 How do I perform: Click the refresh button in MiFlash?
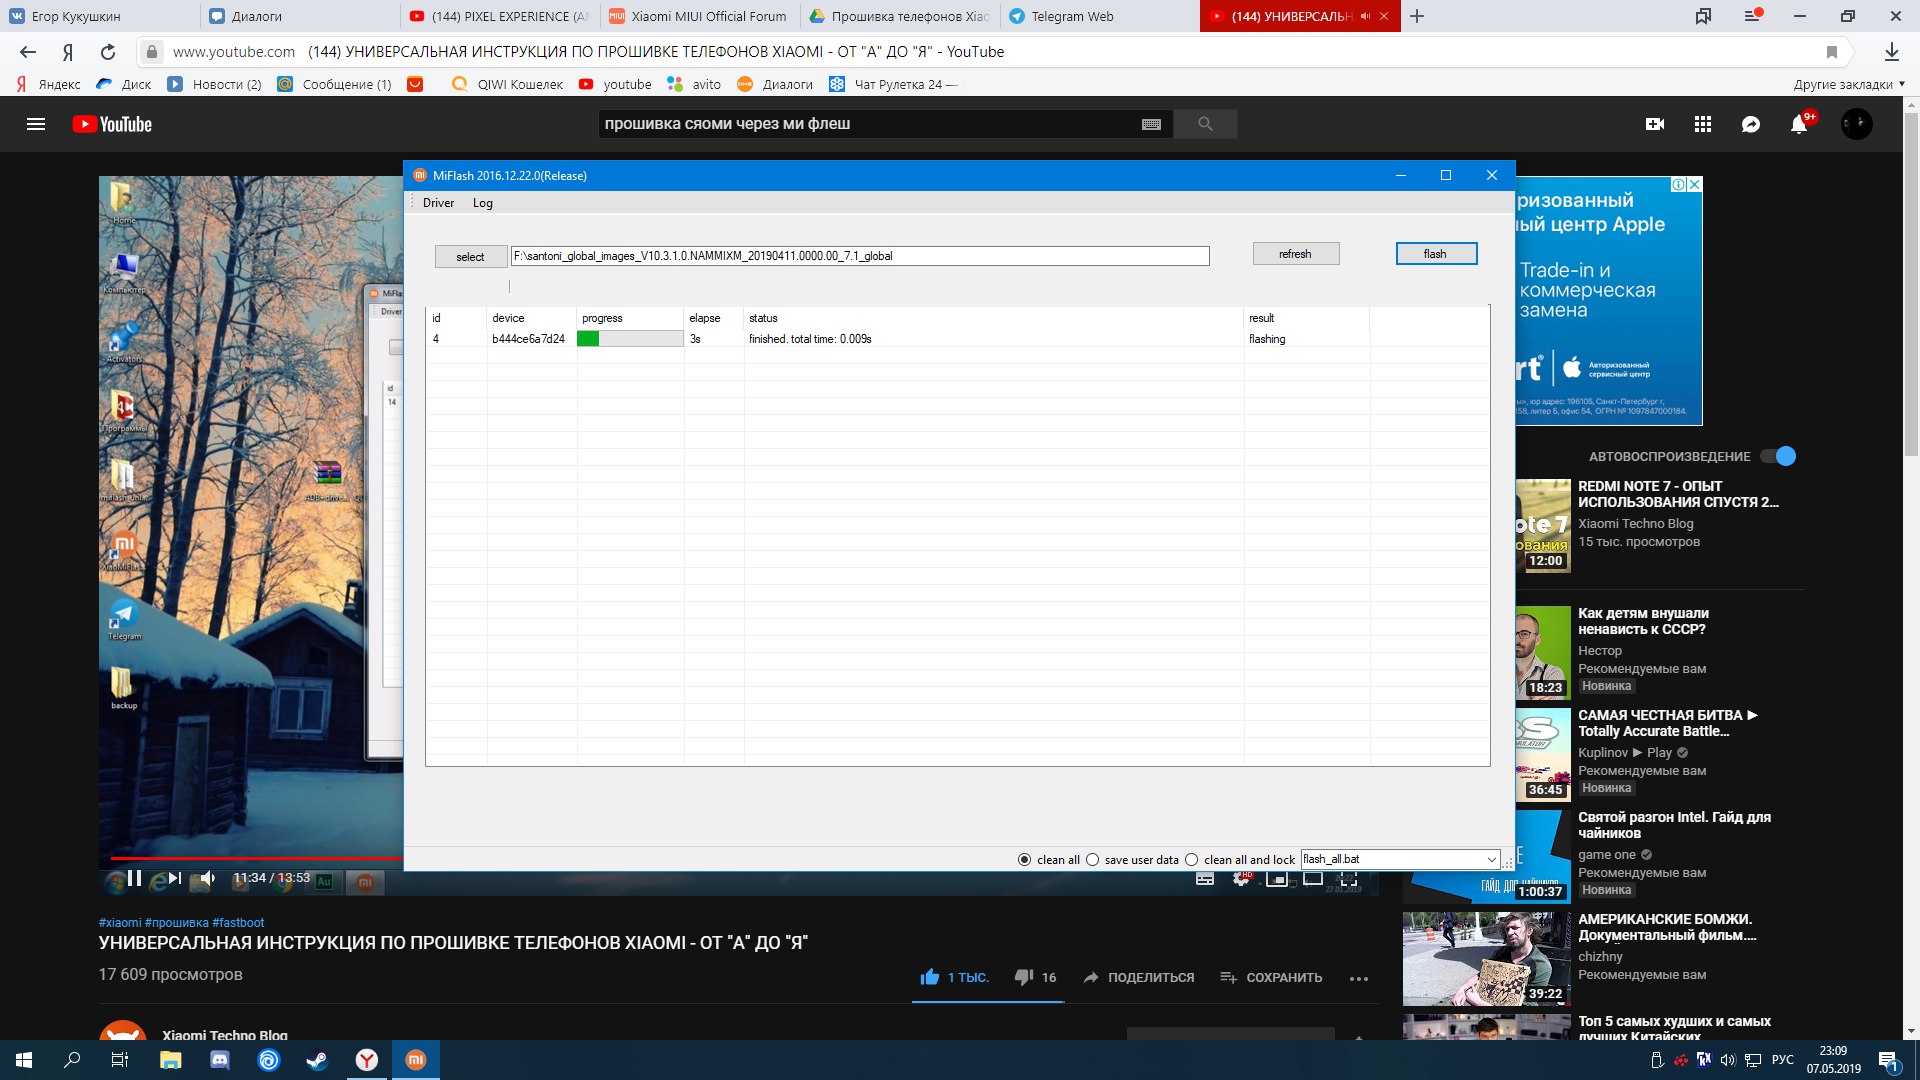tap(1295, 254)
